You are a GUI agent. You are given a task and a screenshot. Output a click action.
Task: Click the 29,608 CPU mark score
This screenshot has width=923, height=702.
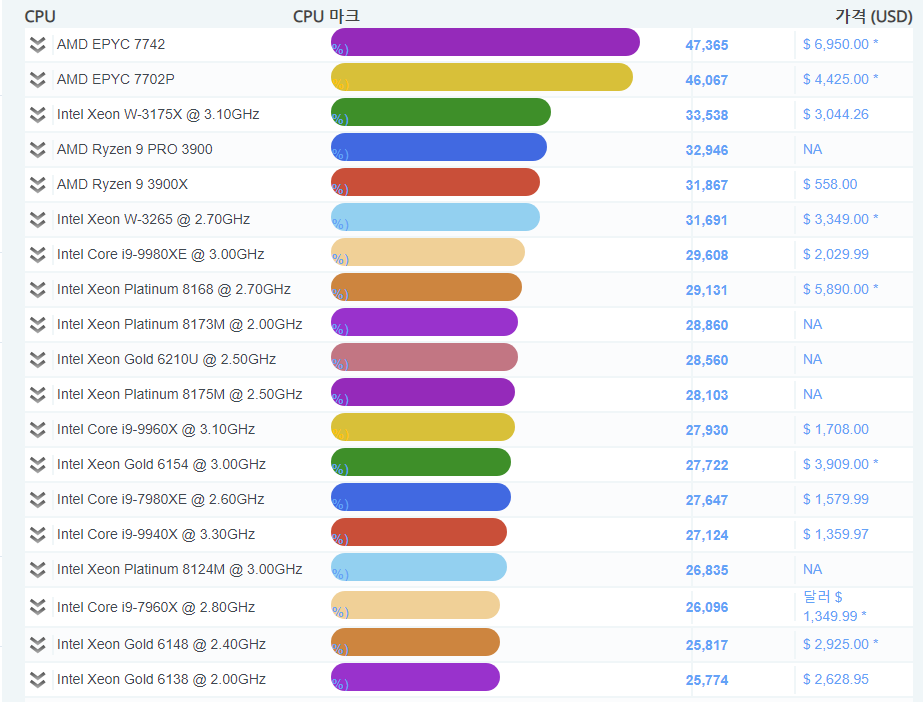[706, 255]
